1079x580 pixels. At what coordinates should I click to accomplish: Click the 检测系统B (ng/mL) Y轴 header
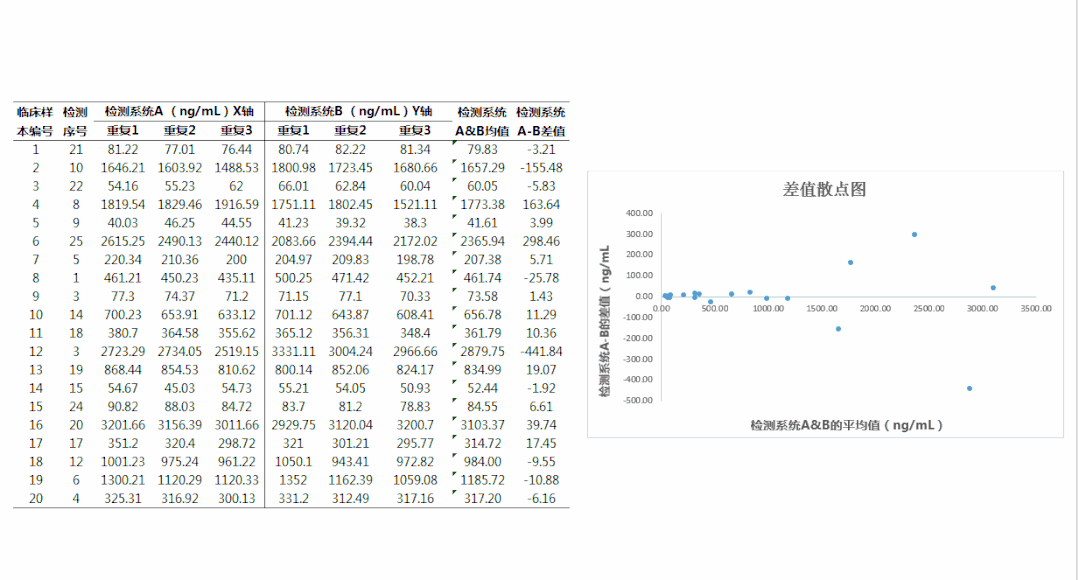(x=358, y=112)
